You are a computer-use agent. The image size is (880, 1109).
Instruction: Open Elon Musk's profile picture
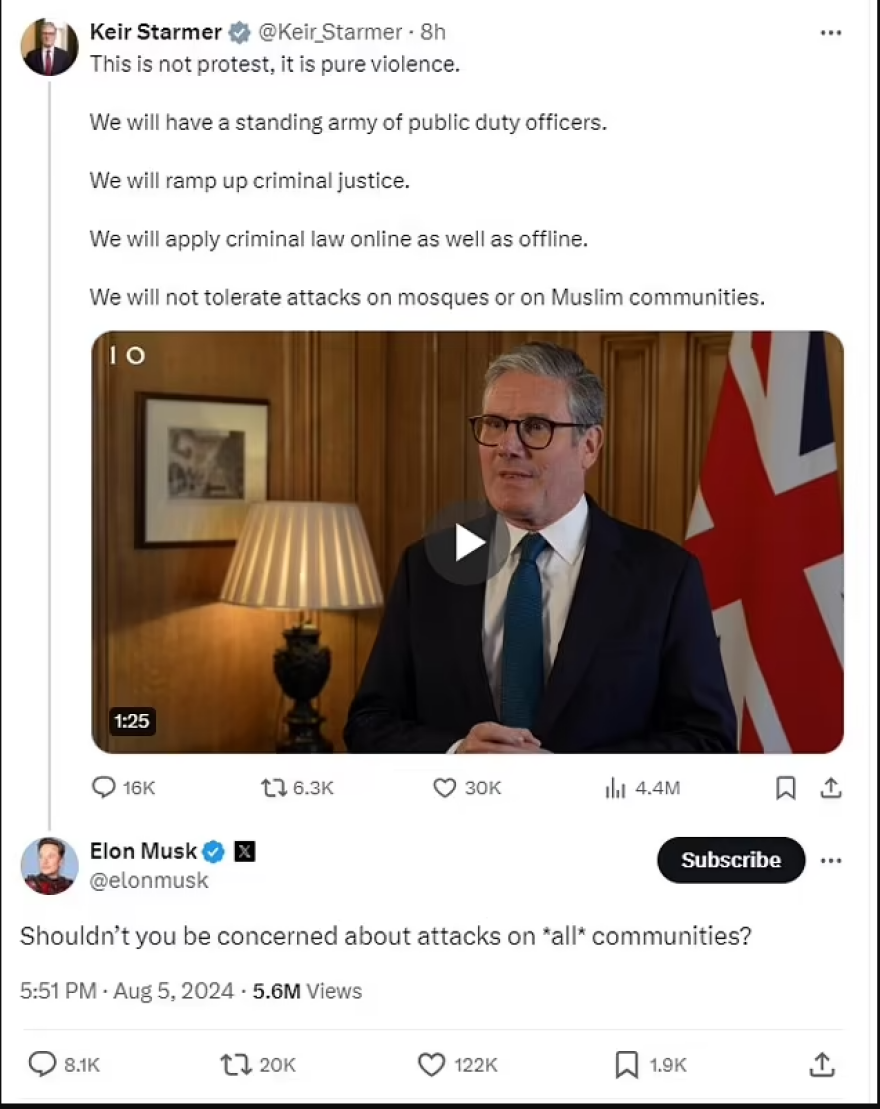pyautogui.click(x=49, y=865)
